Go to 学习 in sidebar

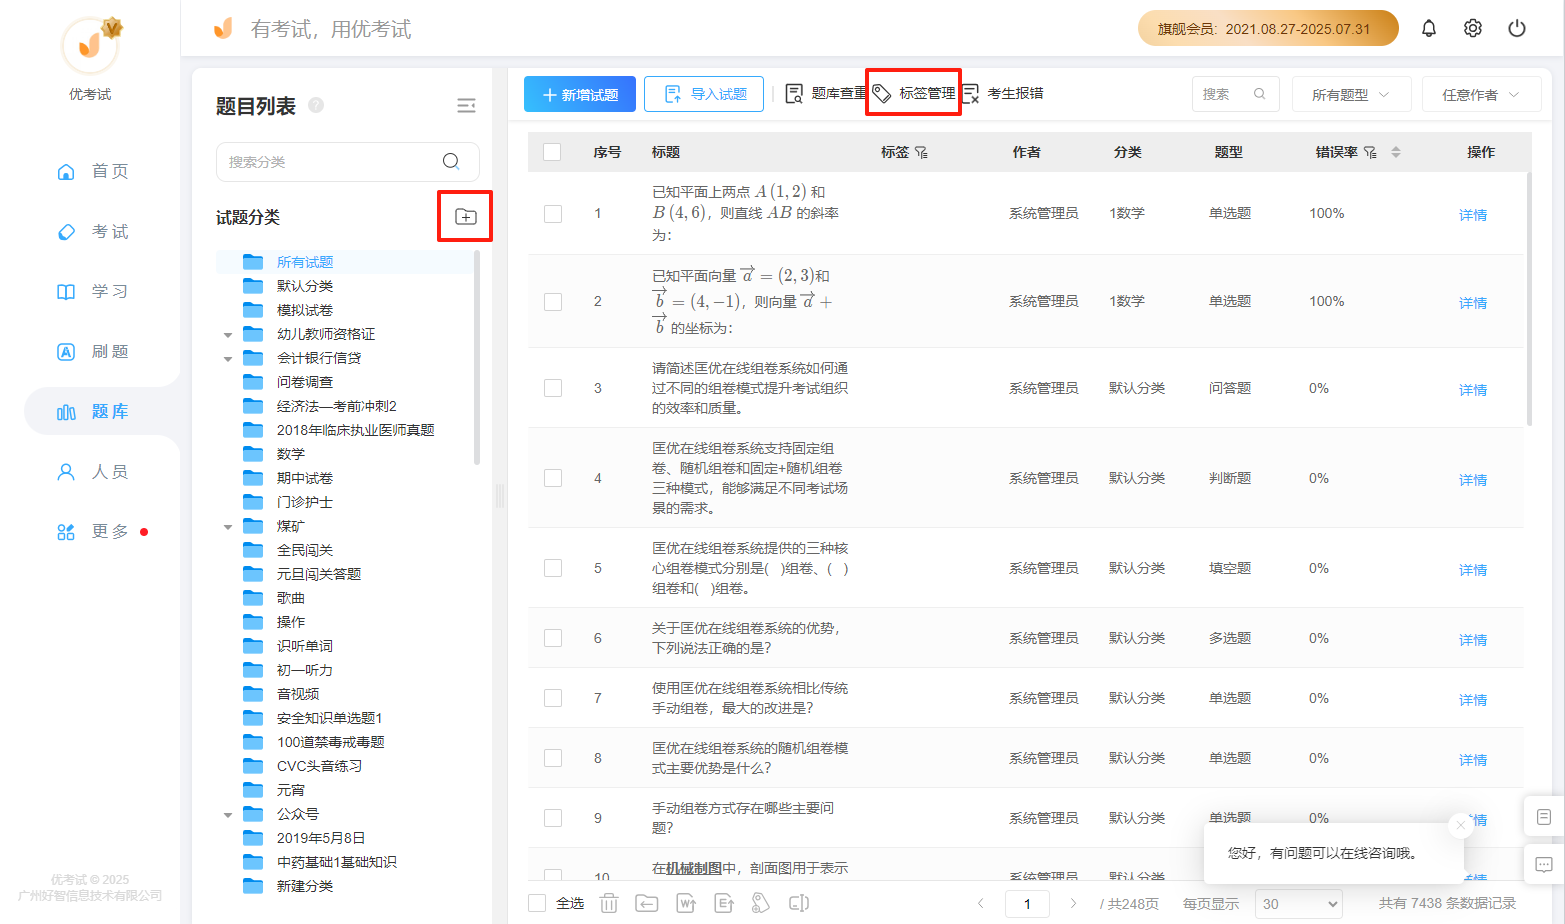point(93,291)
